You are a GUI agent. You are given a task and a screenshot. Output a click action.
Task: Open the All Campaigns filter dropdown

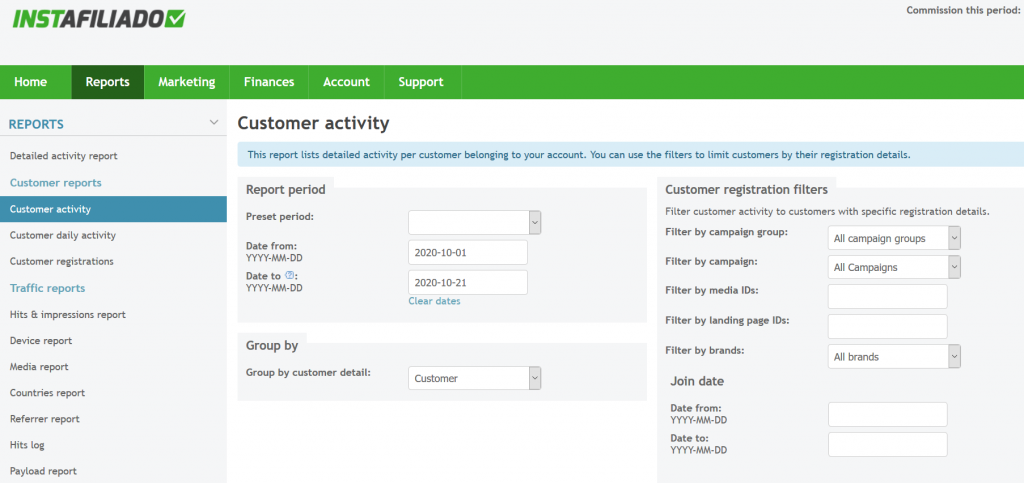coord(894,267)
